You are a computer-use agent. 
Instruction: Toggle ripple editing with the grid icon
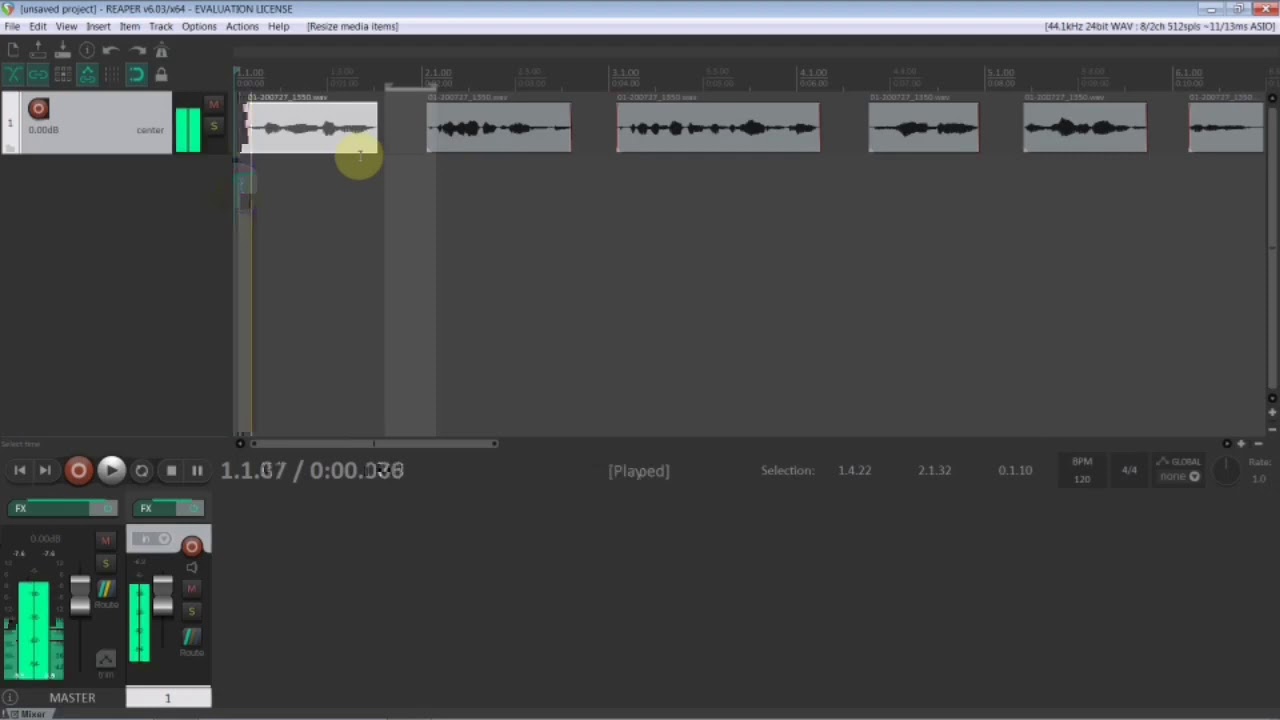tap(62, 75)
